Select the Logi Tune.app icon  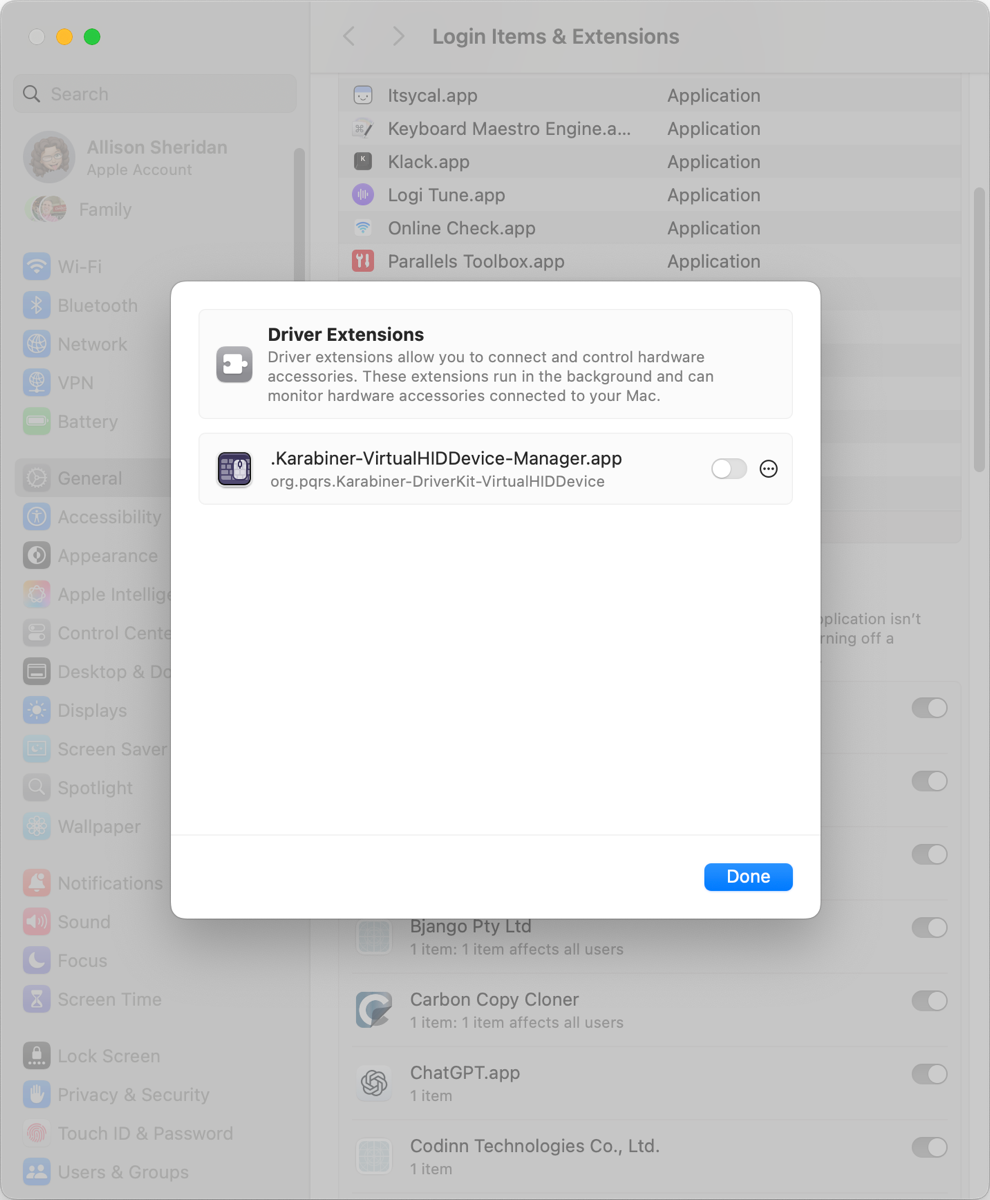[362, 194]
